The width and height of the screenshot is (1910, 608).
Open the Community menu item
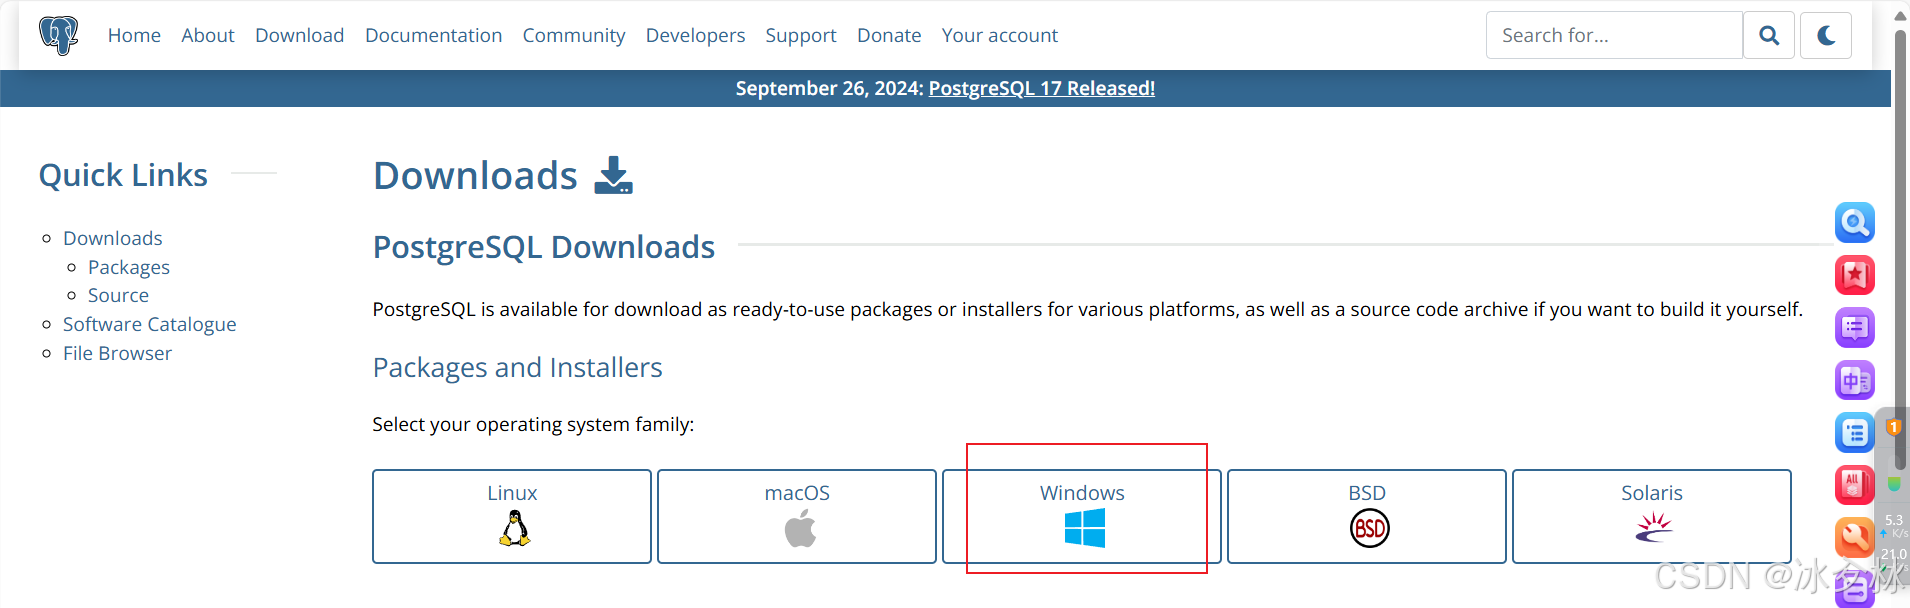(574, 35)
